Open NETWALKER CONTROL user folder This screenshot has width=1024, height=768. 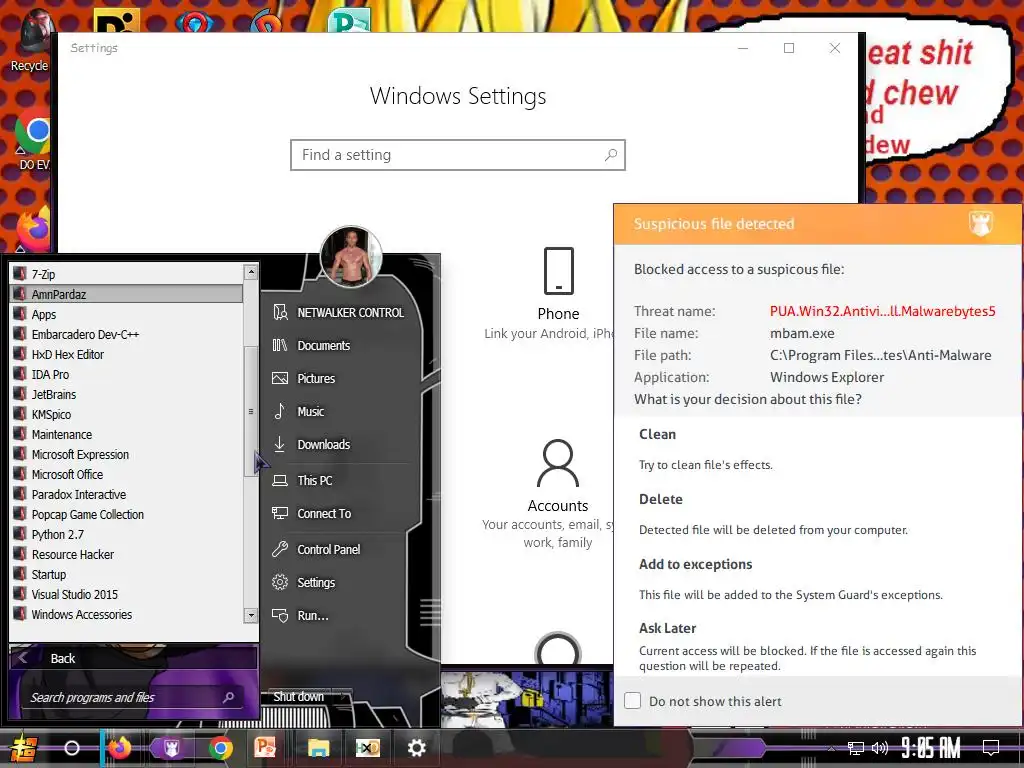pyautogui.click(x=340, y=313)
